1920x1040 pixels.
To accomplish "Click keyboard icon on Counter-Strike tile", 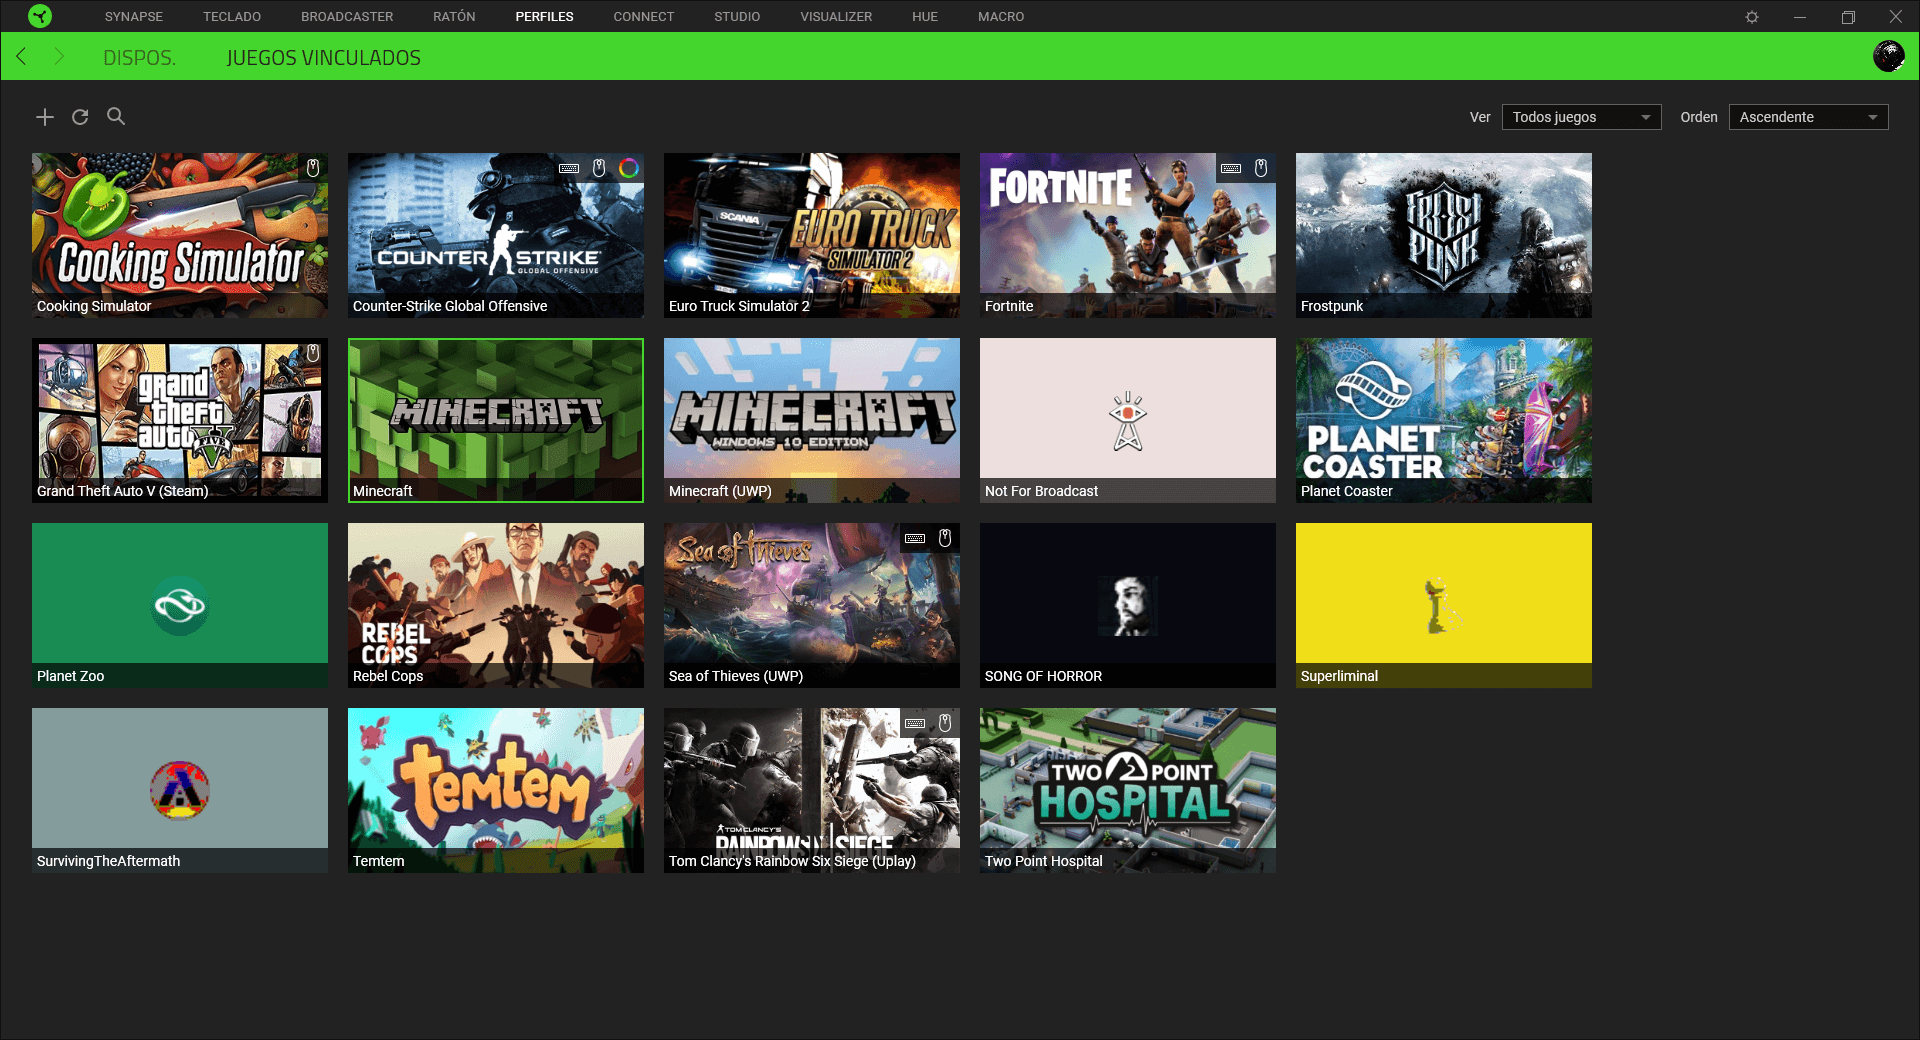I will (569, 168).
